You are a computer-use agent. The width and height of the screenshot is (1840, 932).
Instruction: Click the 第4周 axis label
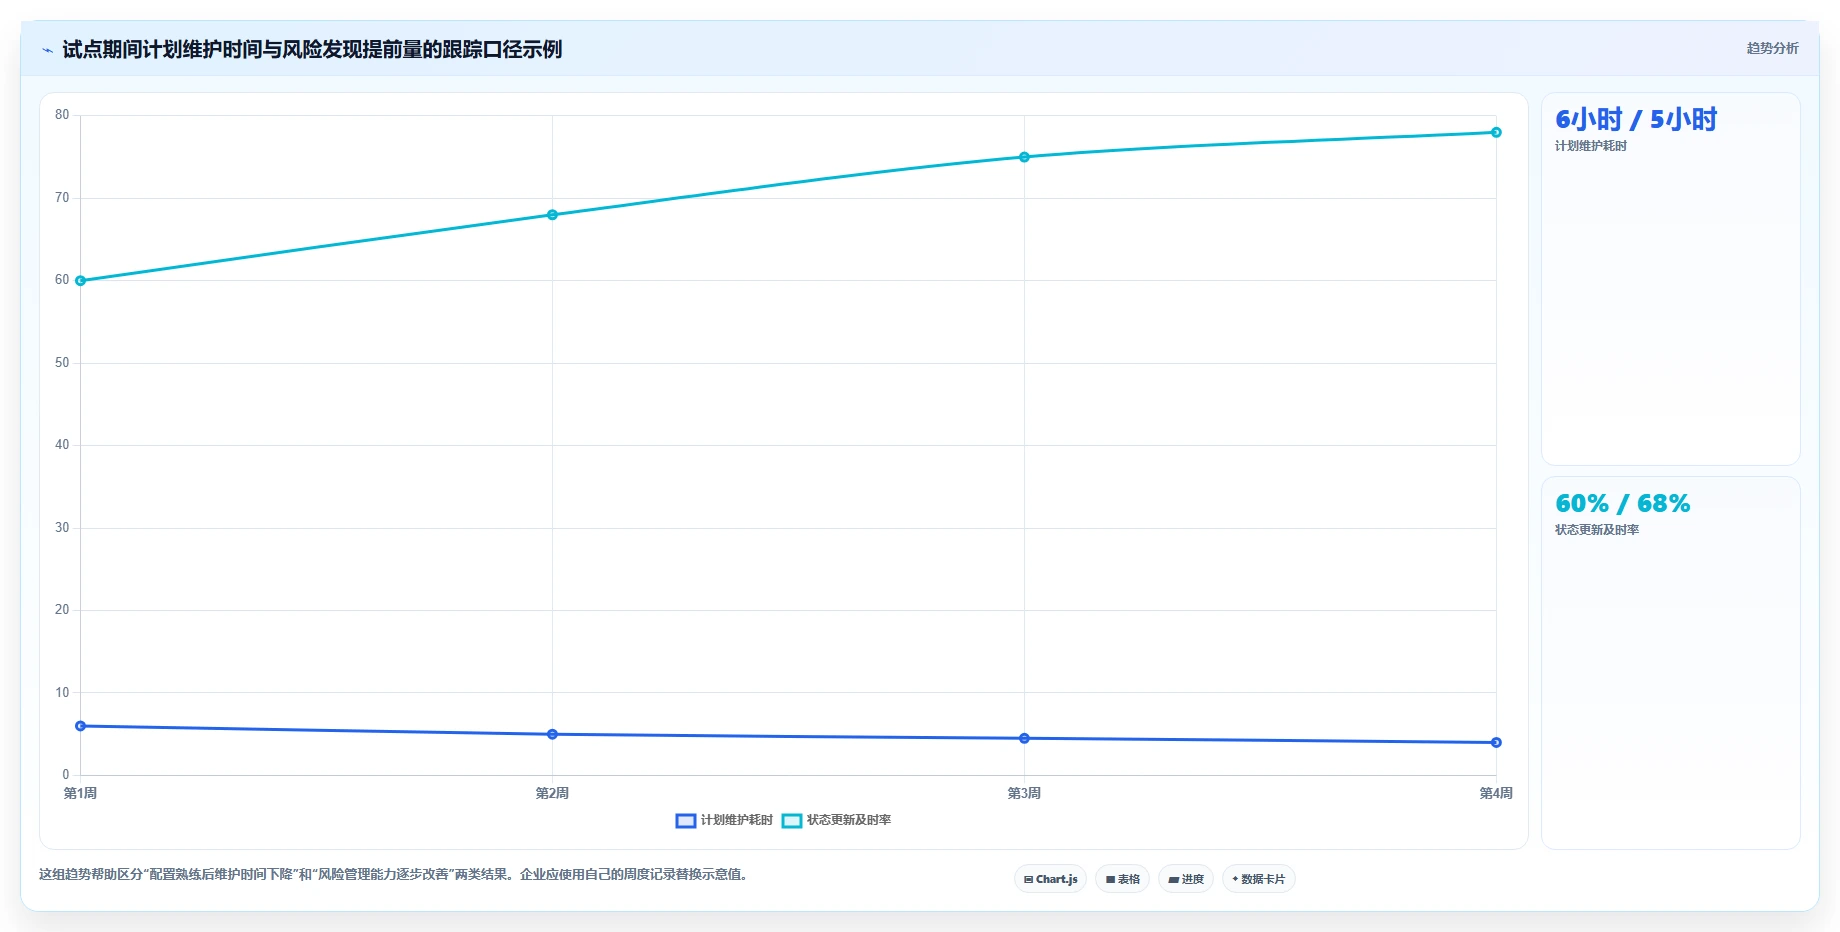pos(1496,793)
